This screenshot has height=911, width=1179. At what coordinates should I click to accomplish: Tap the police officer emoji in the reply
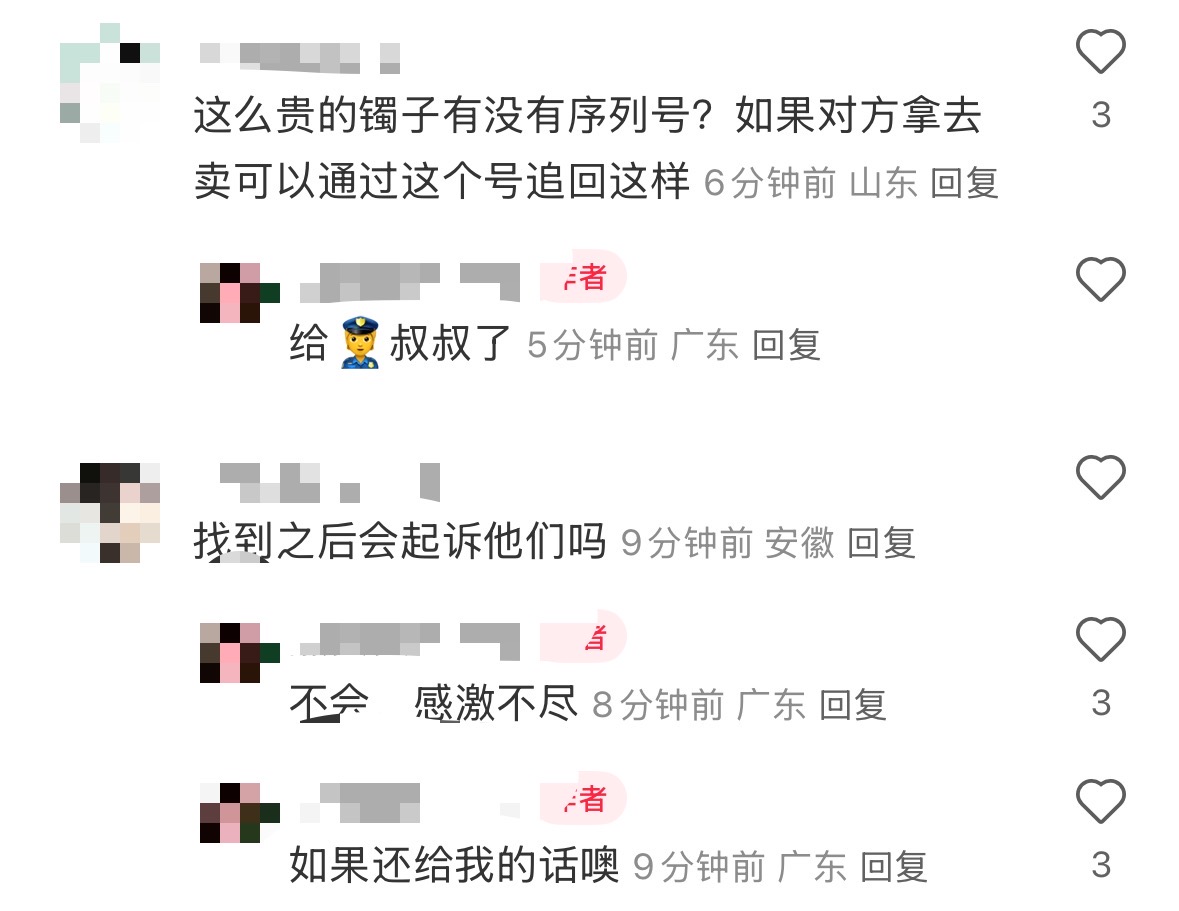(x=359, y=344)
